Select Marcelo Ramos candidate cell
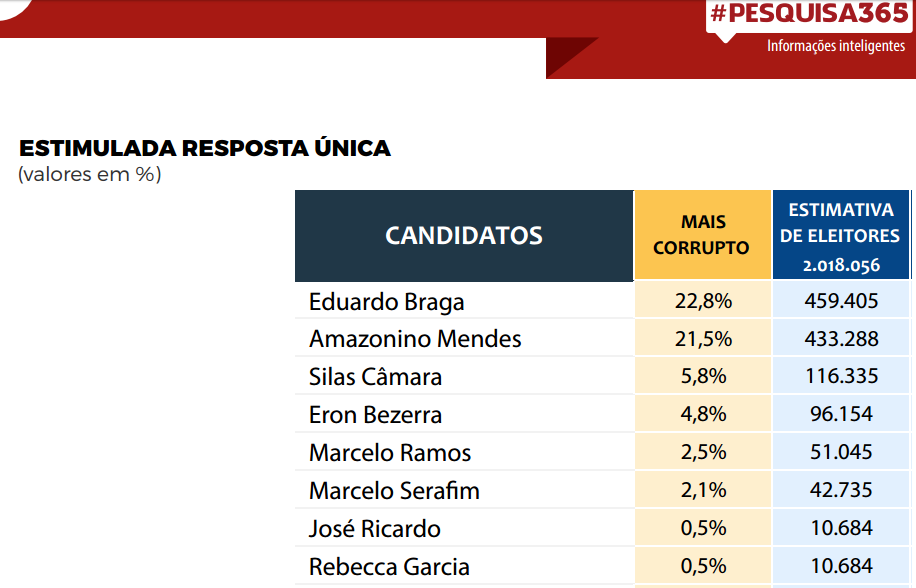This screenshot has height=588, width=916. 390,453
